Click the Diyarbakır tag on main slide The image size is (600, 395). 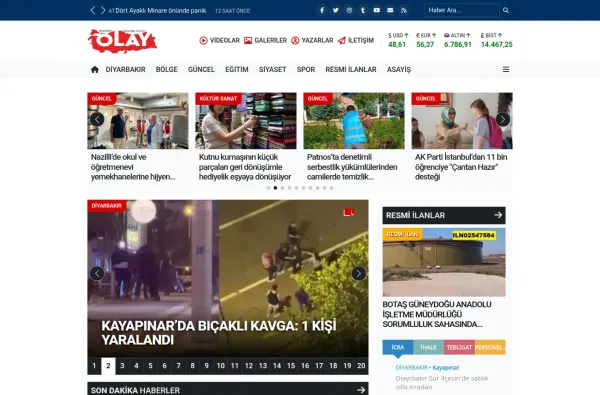pos(107,206)
